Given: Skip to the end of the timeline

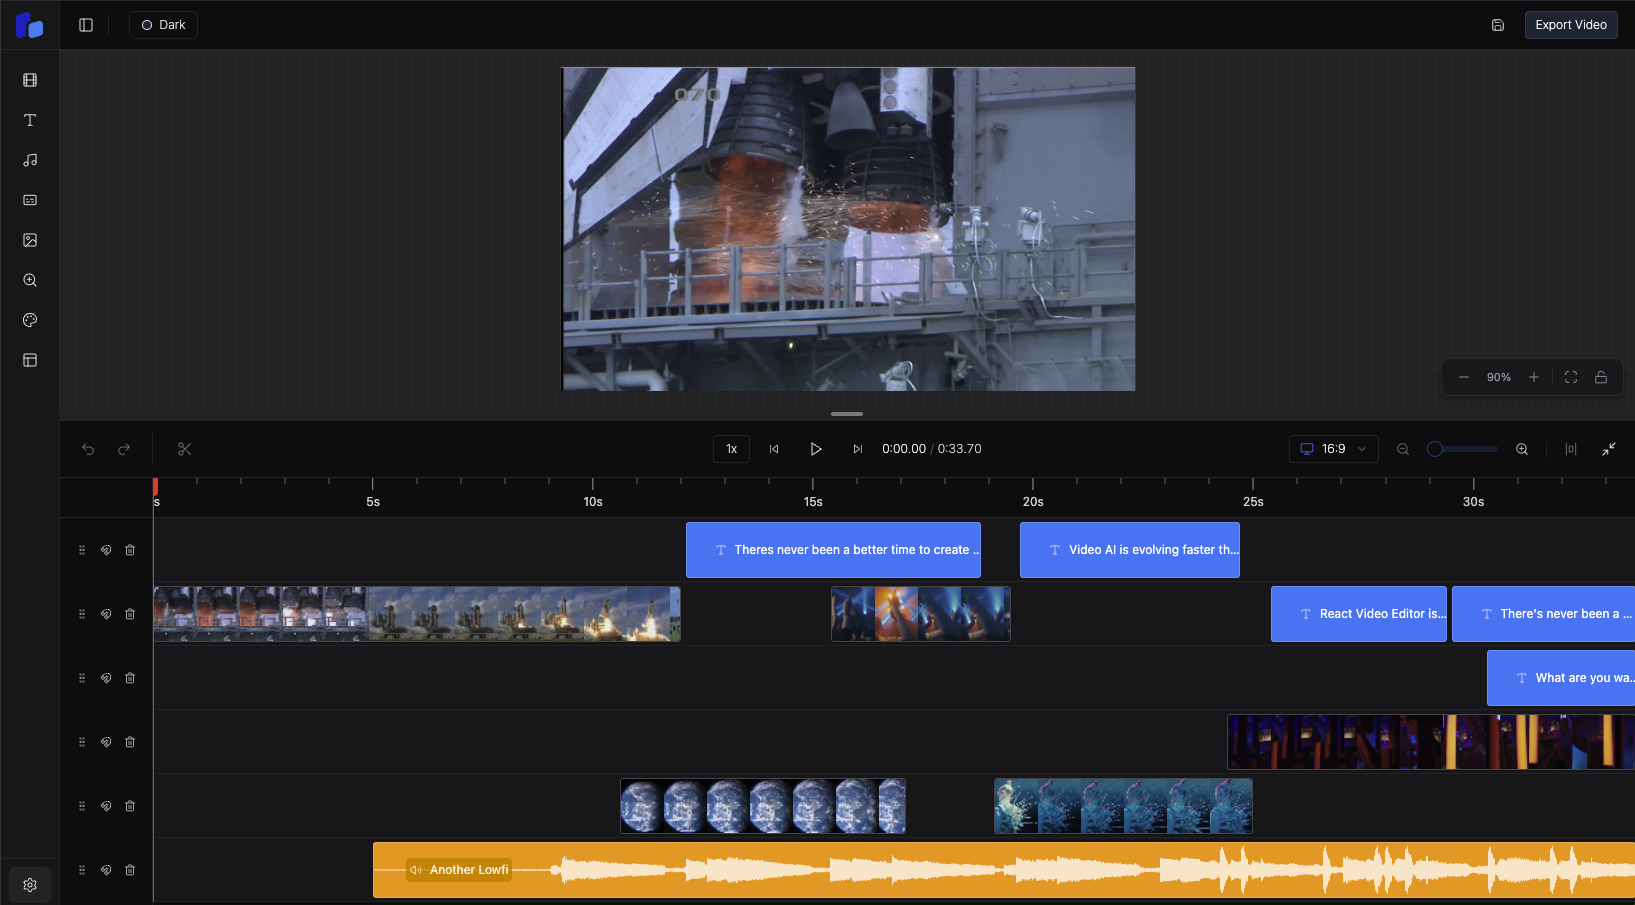Looking at the screenshot, I should click(857, 449).
